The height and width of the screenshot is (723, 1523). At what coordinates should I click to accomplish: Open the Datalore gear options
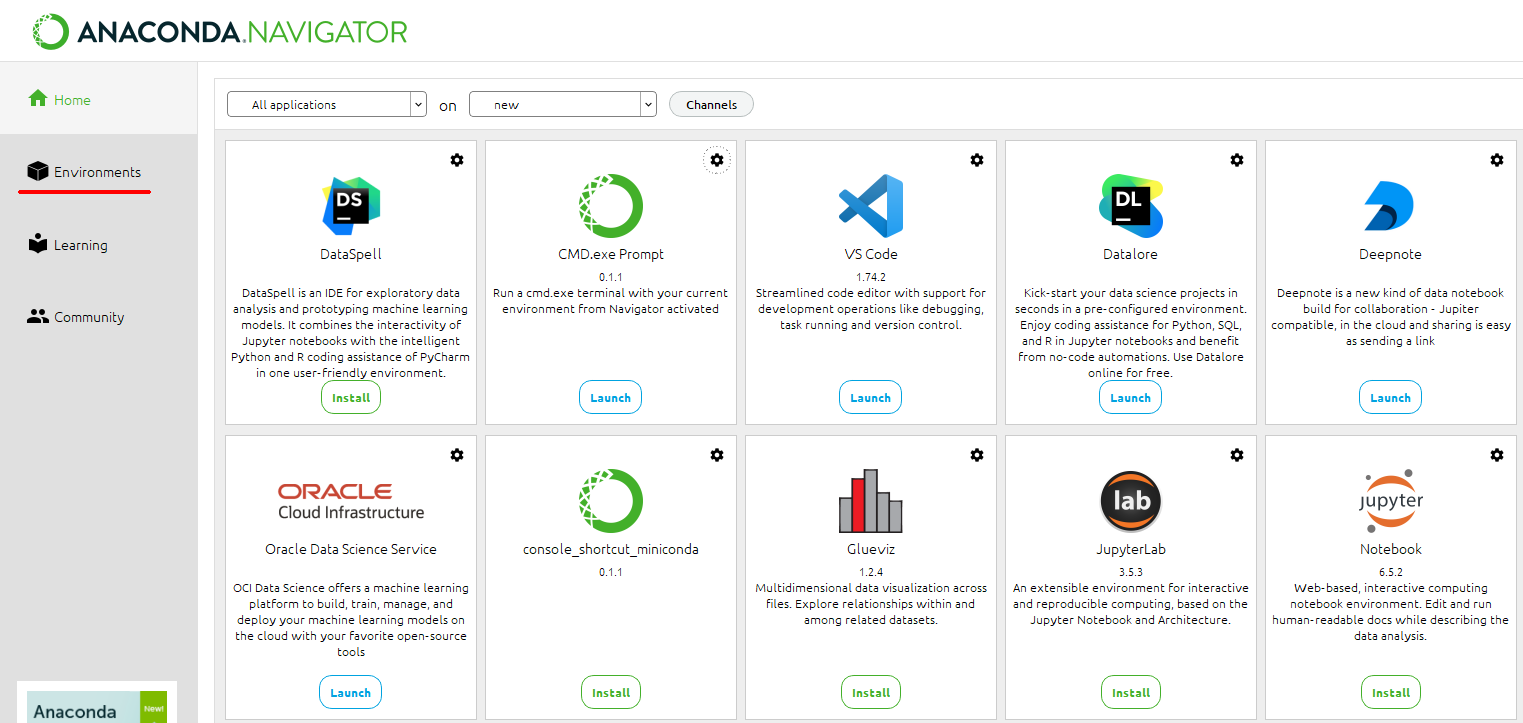pyautogui.click(x=1237, y=160)
